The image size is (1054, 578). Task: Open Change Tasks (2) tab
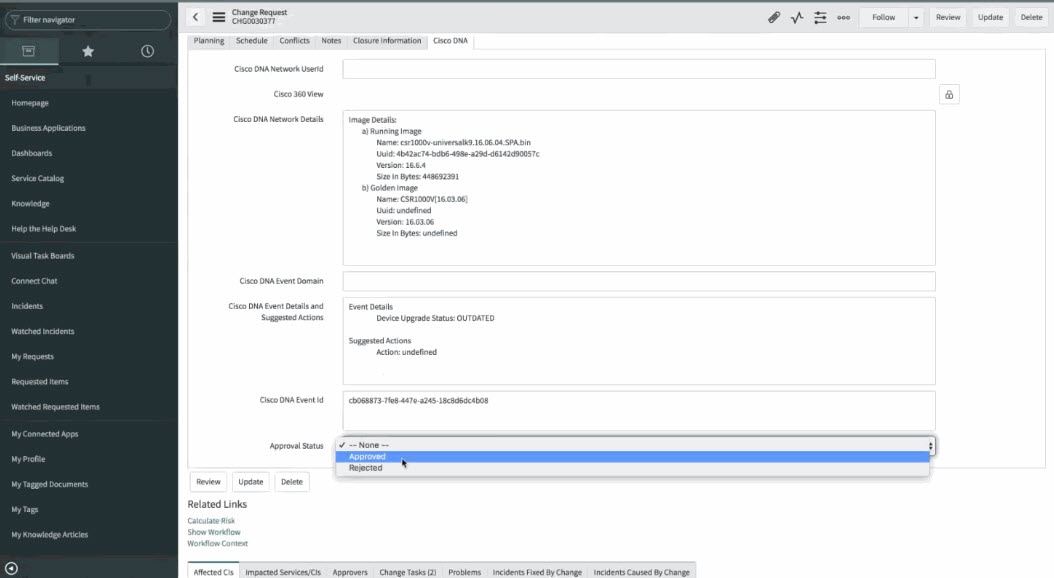click(407, 572)
